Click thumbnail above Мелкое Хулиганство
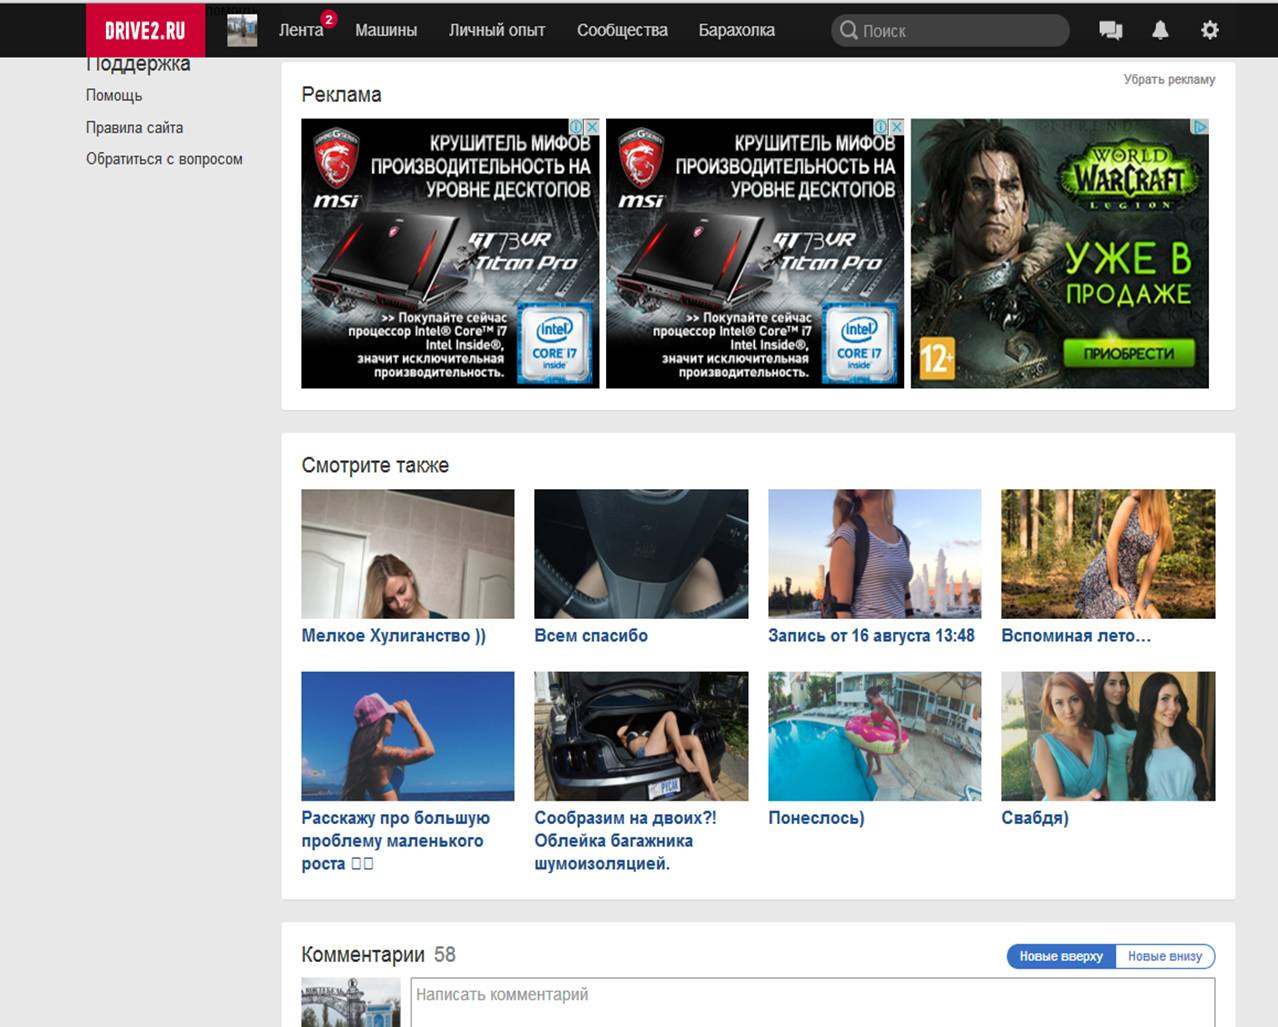The height and width of the screenshot is (1027, 1278). click(x=408, y=554)
